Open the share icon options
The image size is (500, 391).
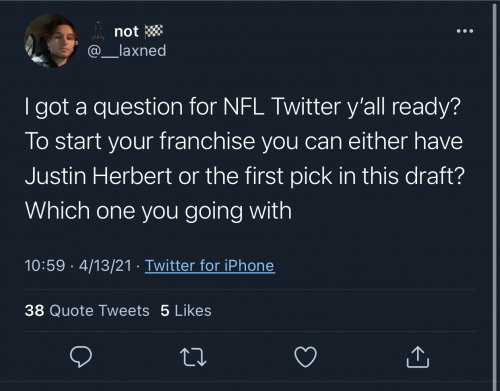point(418,357)
